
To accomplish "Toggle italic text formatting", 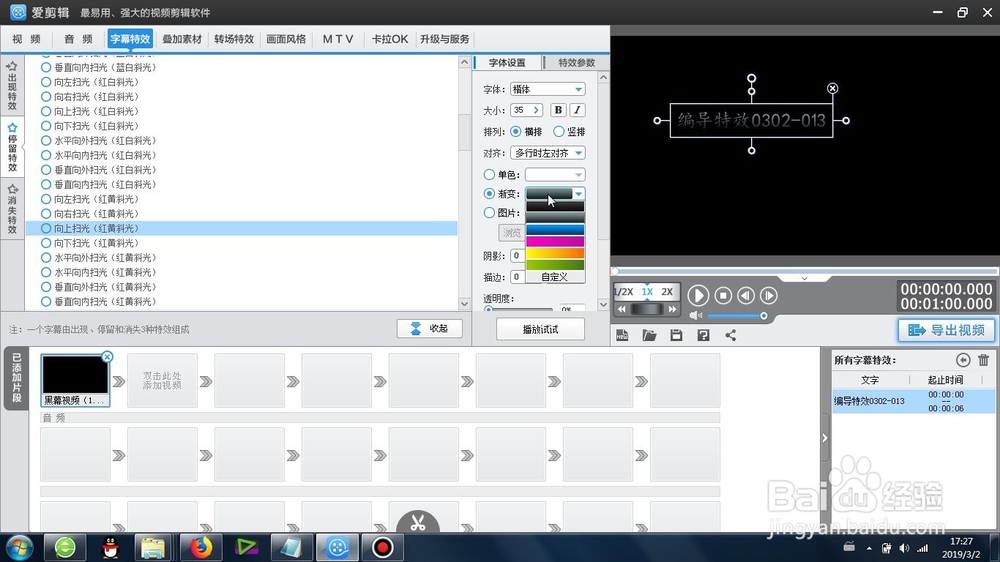I will (x=577, y=110).
